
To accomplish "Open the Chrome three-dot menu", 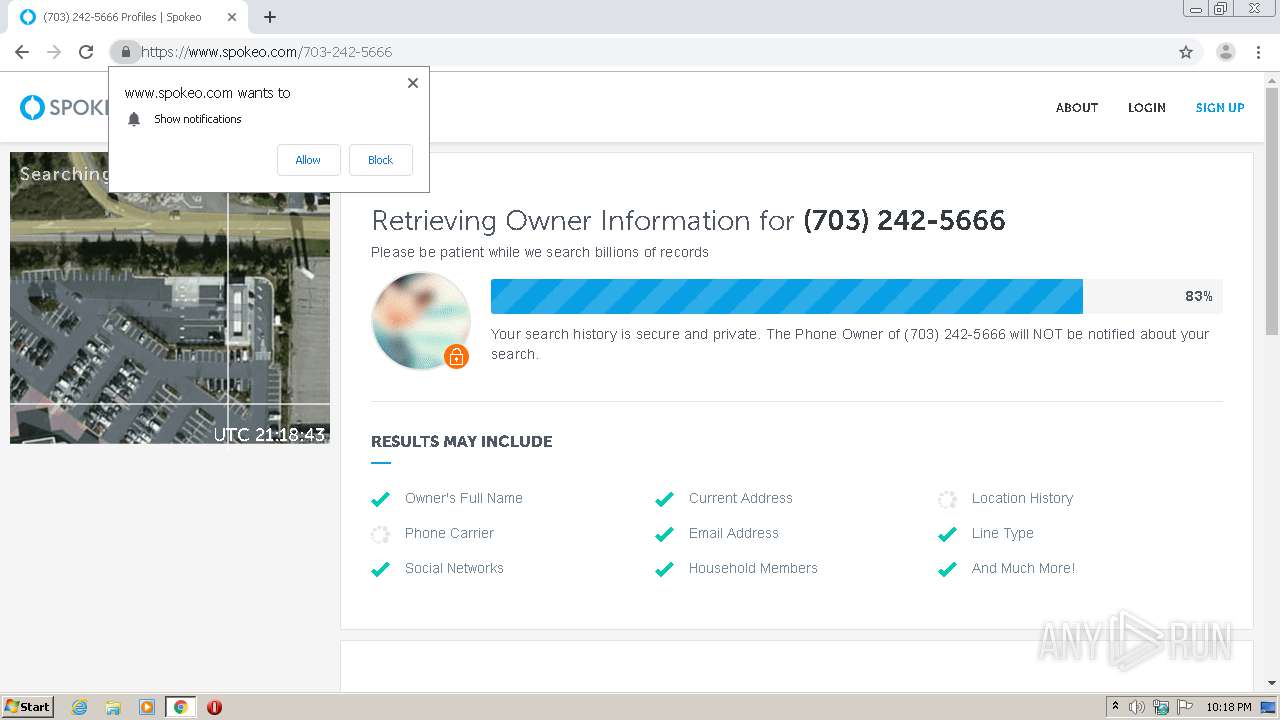I will [x=1258, y=52].
